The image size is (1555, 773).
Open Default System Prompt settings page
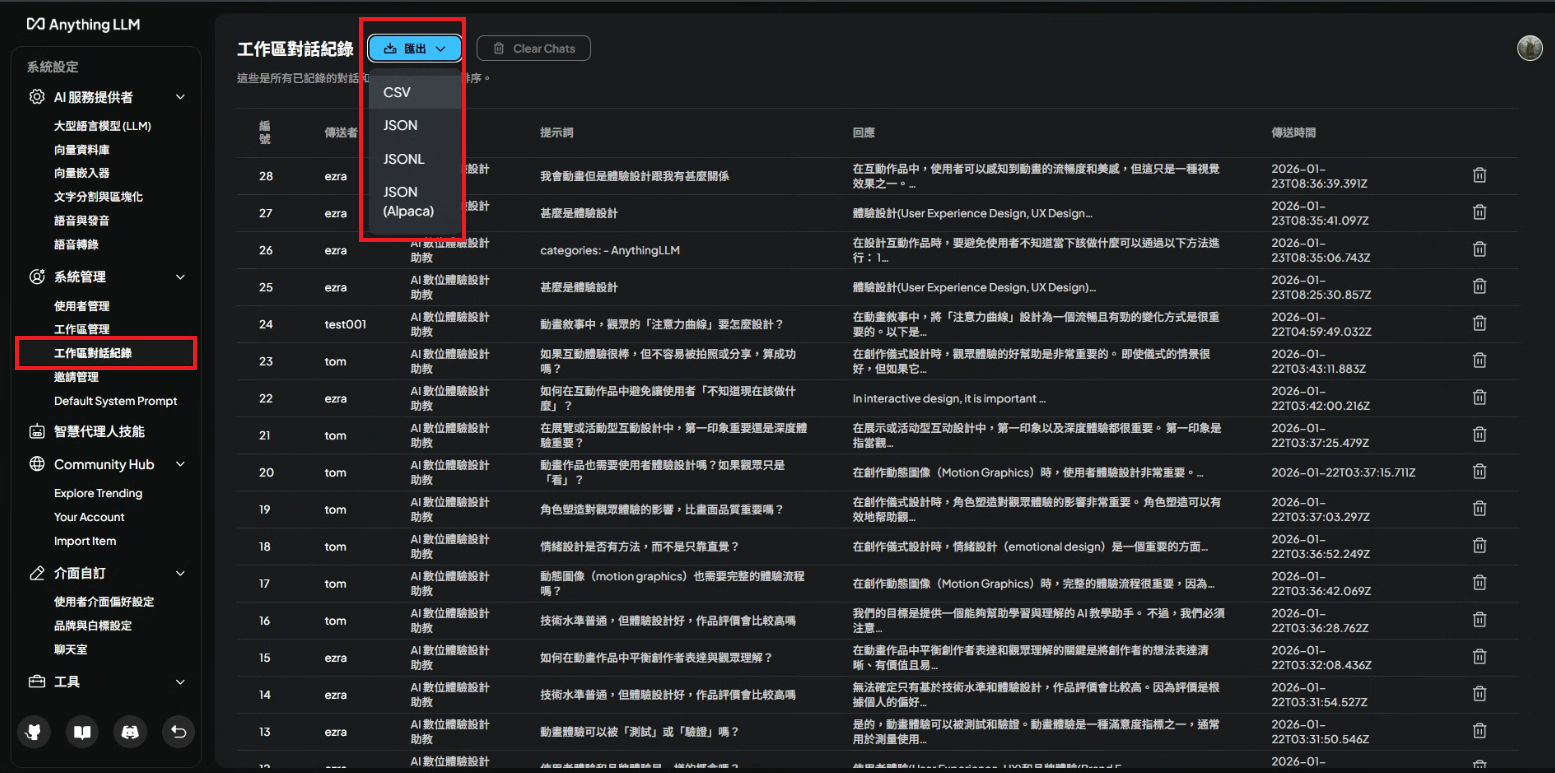[115, 401]
